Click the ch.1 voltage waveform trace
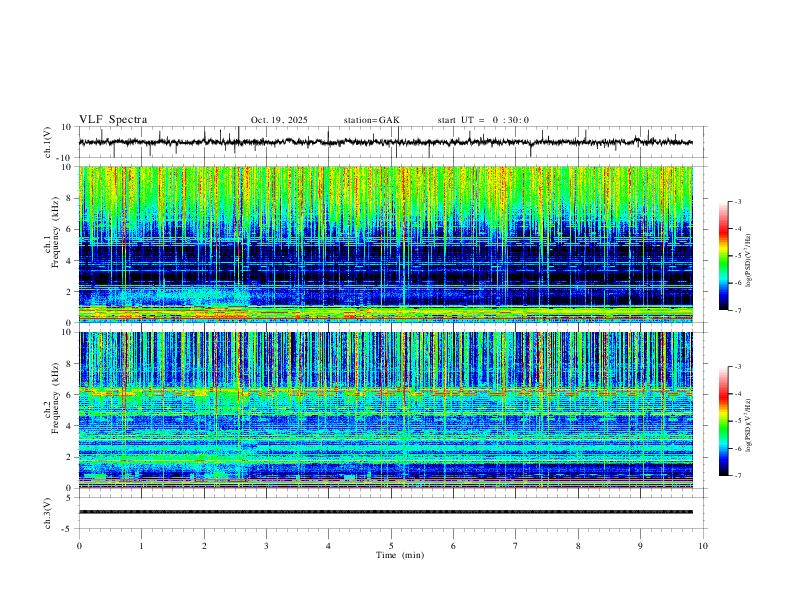Image resolution: width=792 pixels, height=612 pixels. tap(385, 142)
